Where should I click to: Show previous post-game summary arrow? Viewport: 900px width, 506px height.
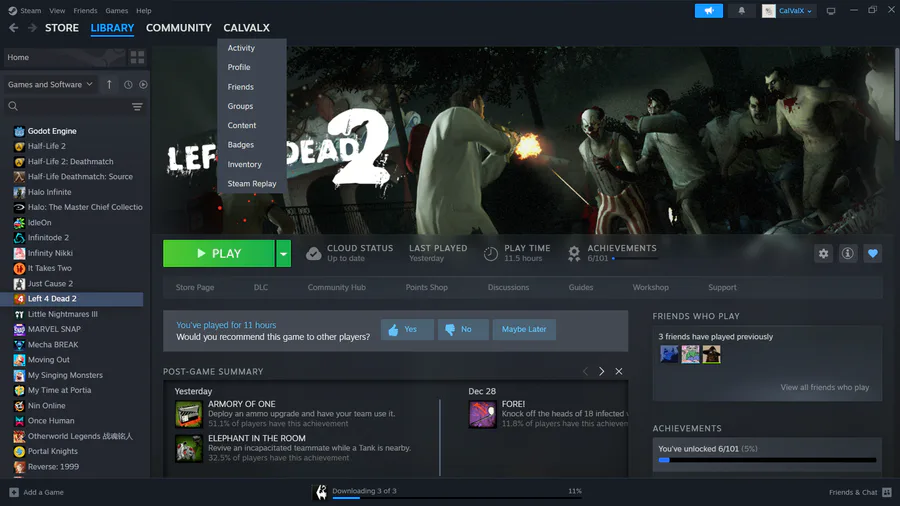click(585, 372)
